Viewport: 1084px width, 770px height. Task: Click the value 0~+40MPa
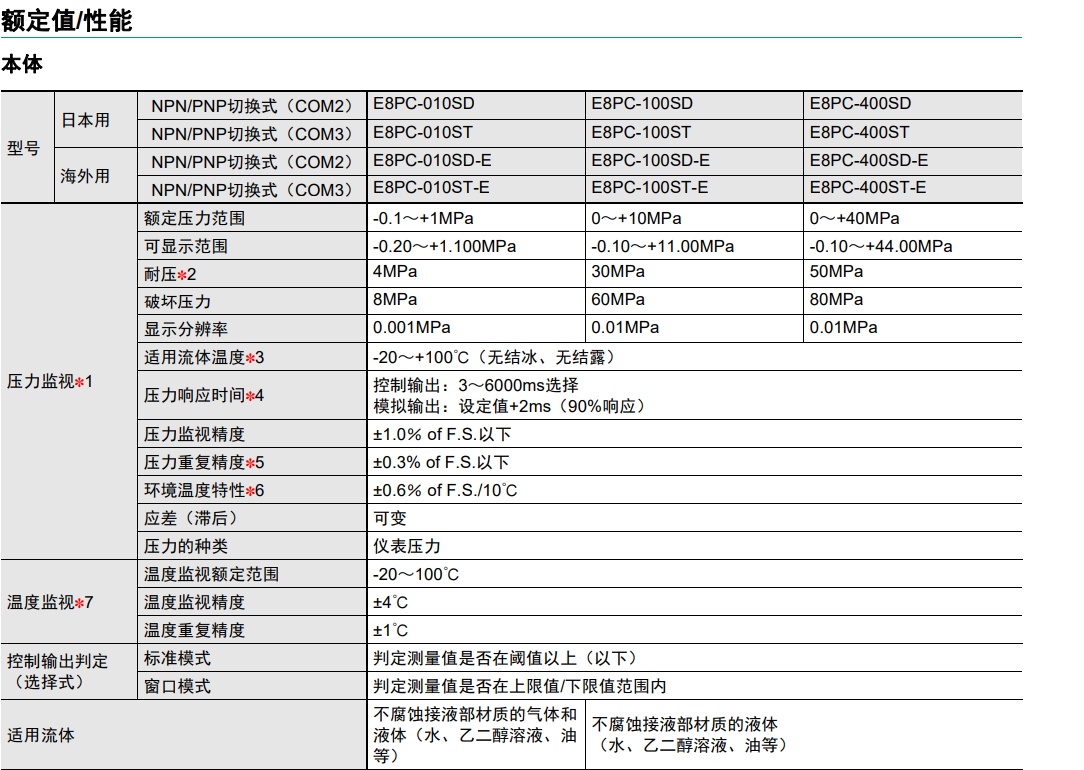click(854, 218)
